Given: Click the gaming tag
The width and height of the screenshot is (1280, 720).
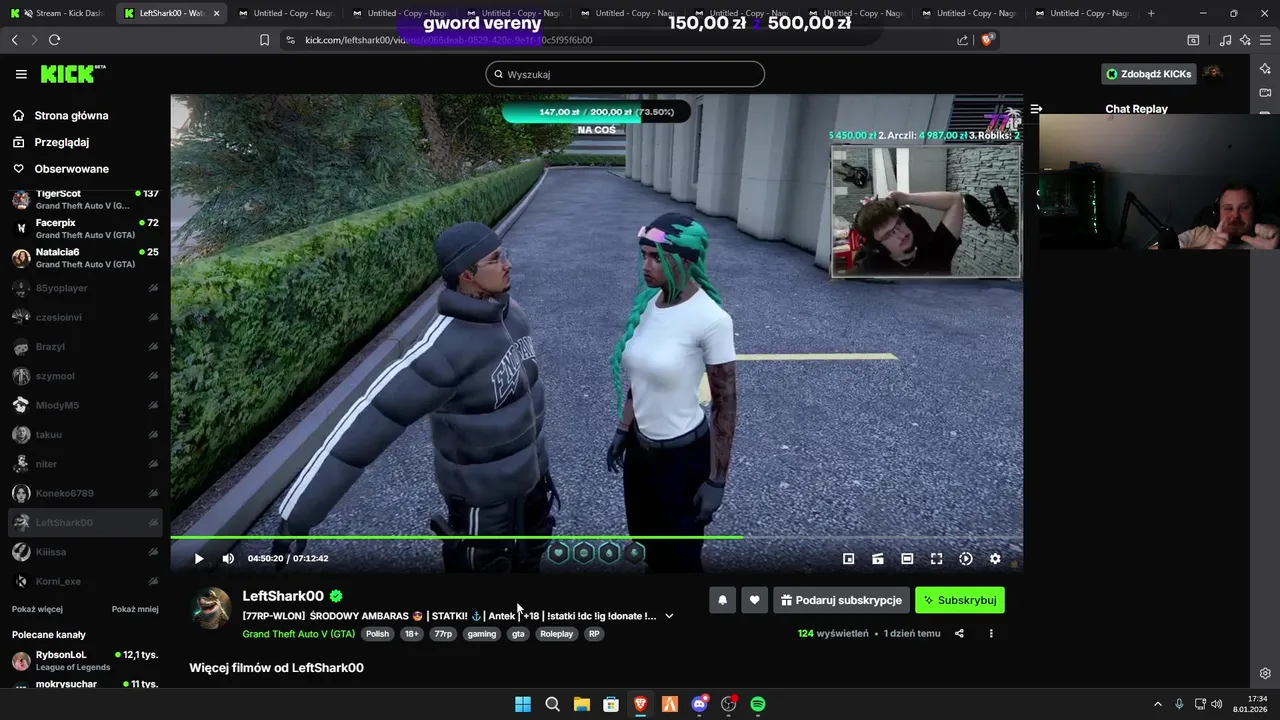Looking at the screenshot, I should click(x=481, y=634).
